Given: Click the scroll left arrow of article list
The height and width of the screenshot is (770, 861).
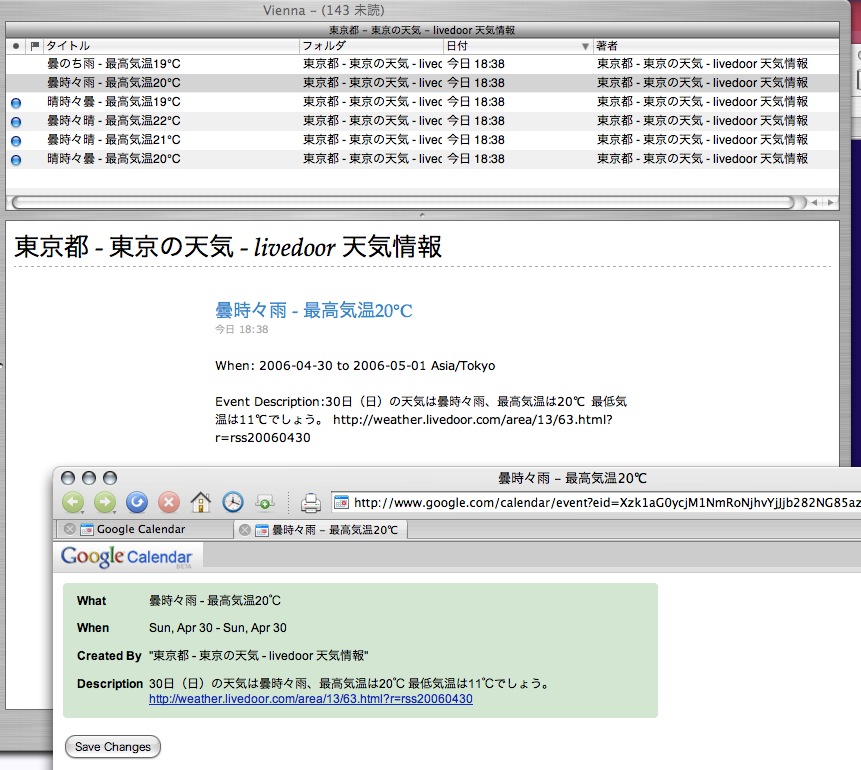Looking at the screenshot, I should pyautogui.click(x=814, y=202).
